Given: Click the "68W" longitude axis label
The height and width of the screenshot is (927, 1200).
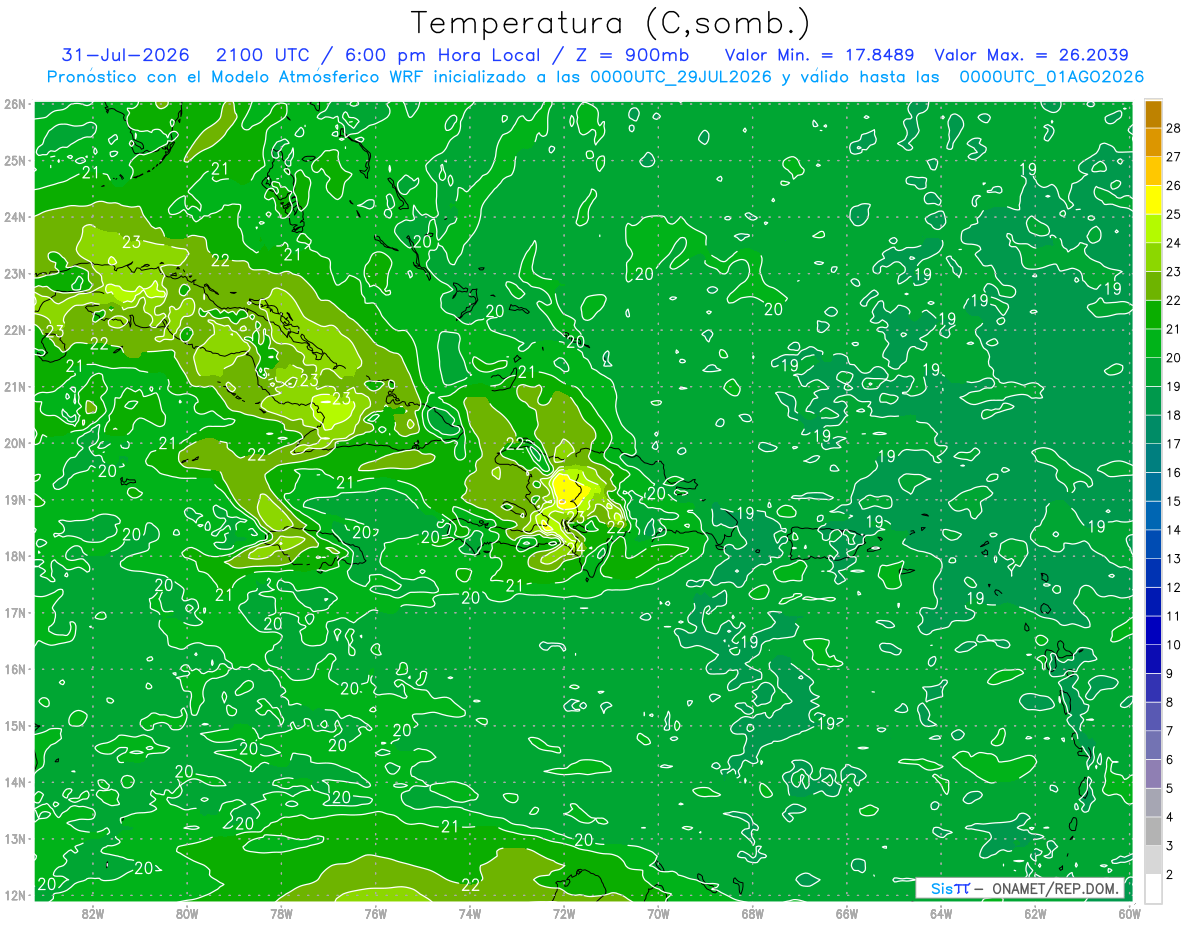Looking at the screenshot, I should [753, 913].
